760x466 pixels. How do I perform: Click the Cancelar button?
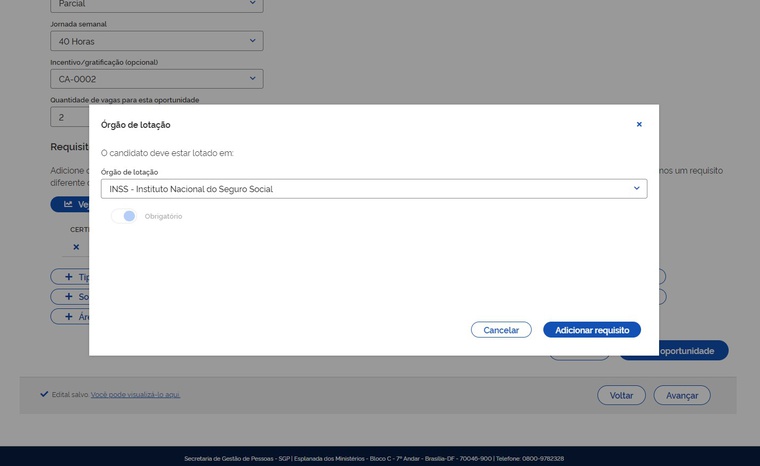click(x=501, y=330)
